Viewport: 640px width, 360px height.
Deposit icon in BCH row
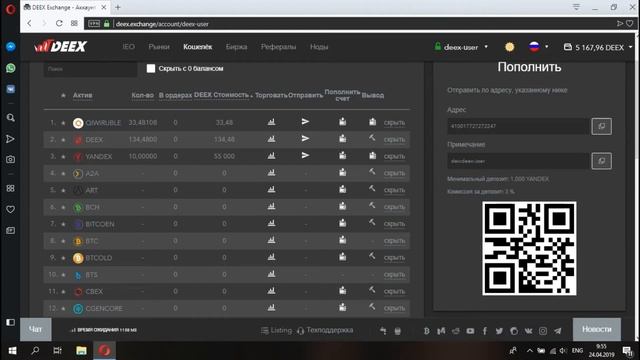tap(342, 206)
